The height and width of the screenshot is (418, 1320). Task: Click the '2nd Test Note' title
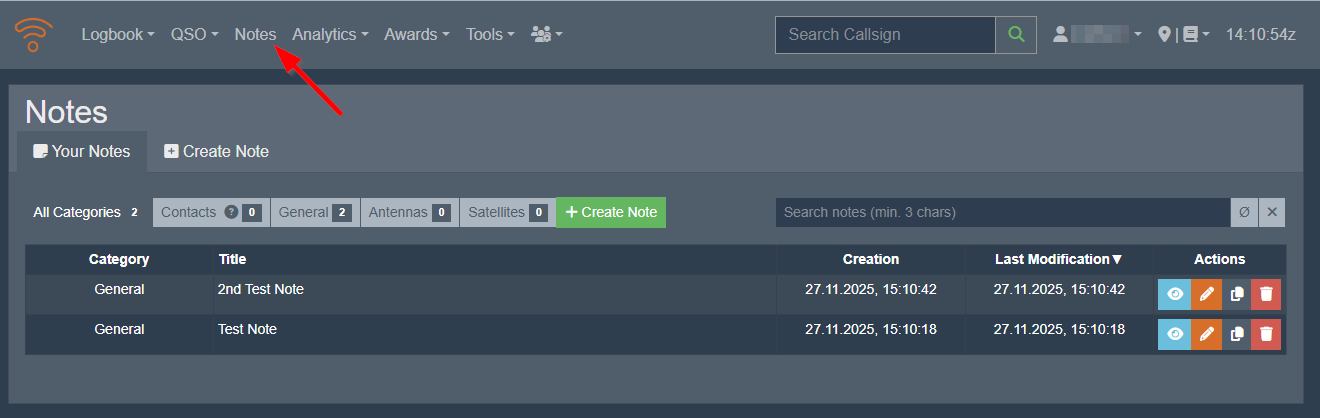(x=261, y=289)
